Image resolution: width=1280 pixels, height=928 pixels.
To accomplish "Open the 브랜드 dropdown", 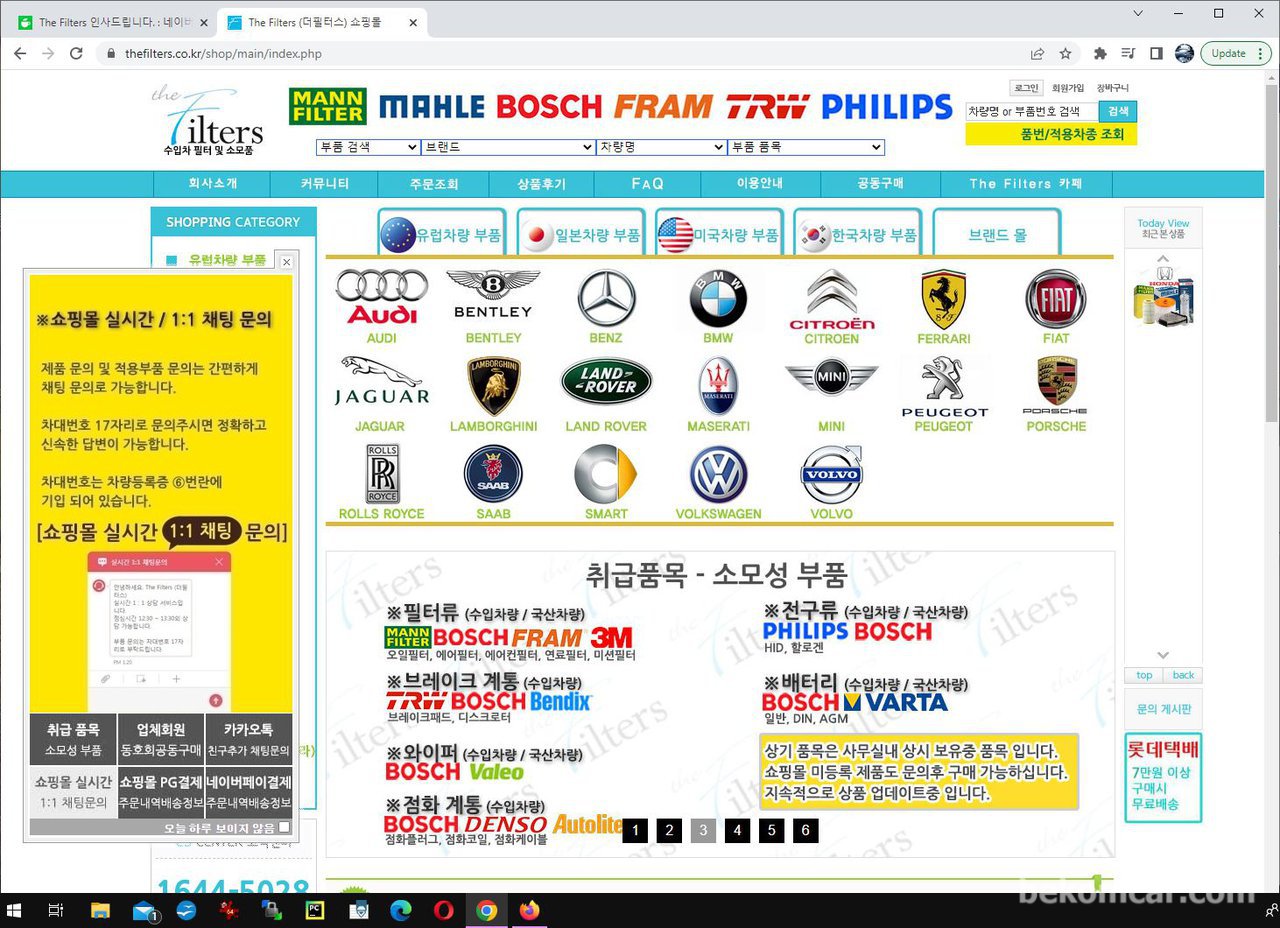I will click(508, 147).
